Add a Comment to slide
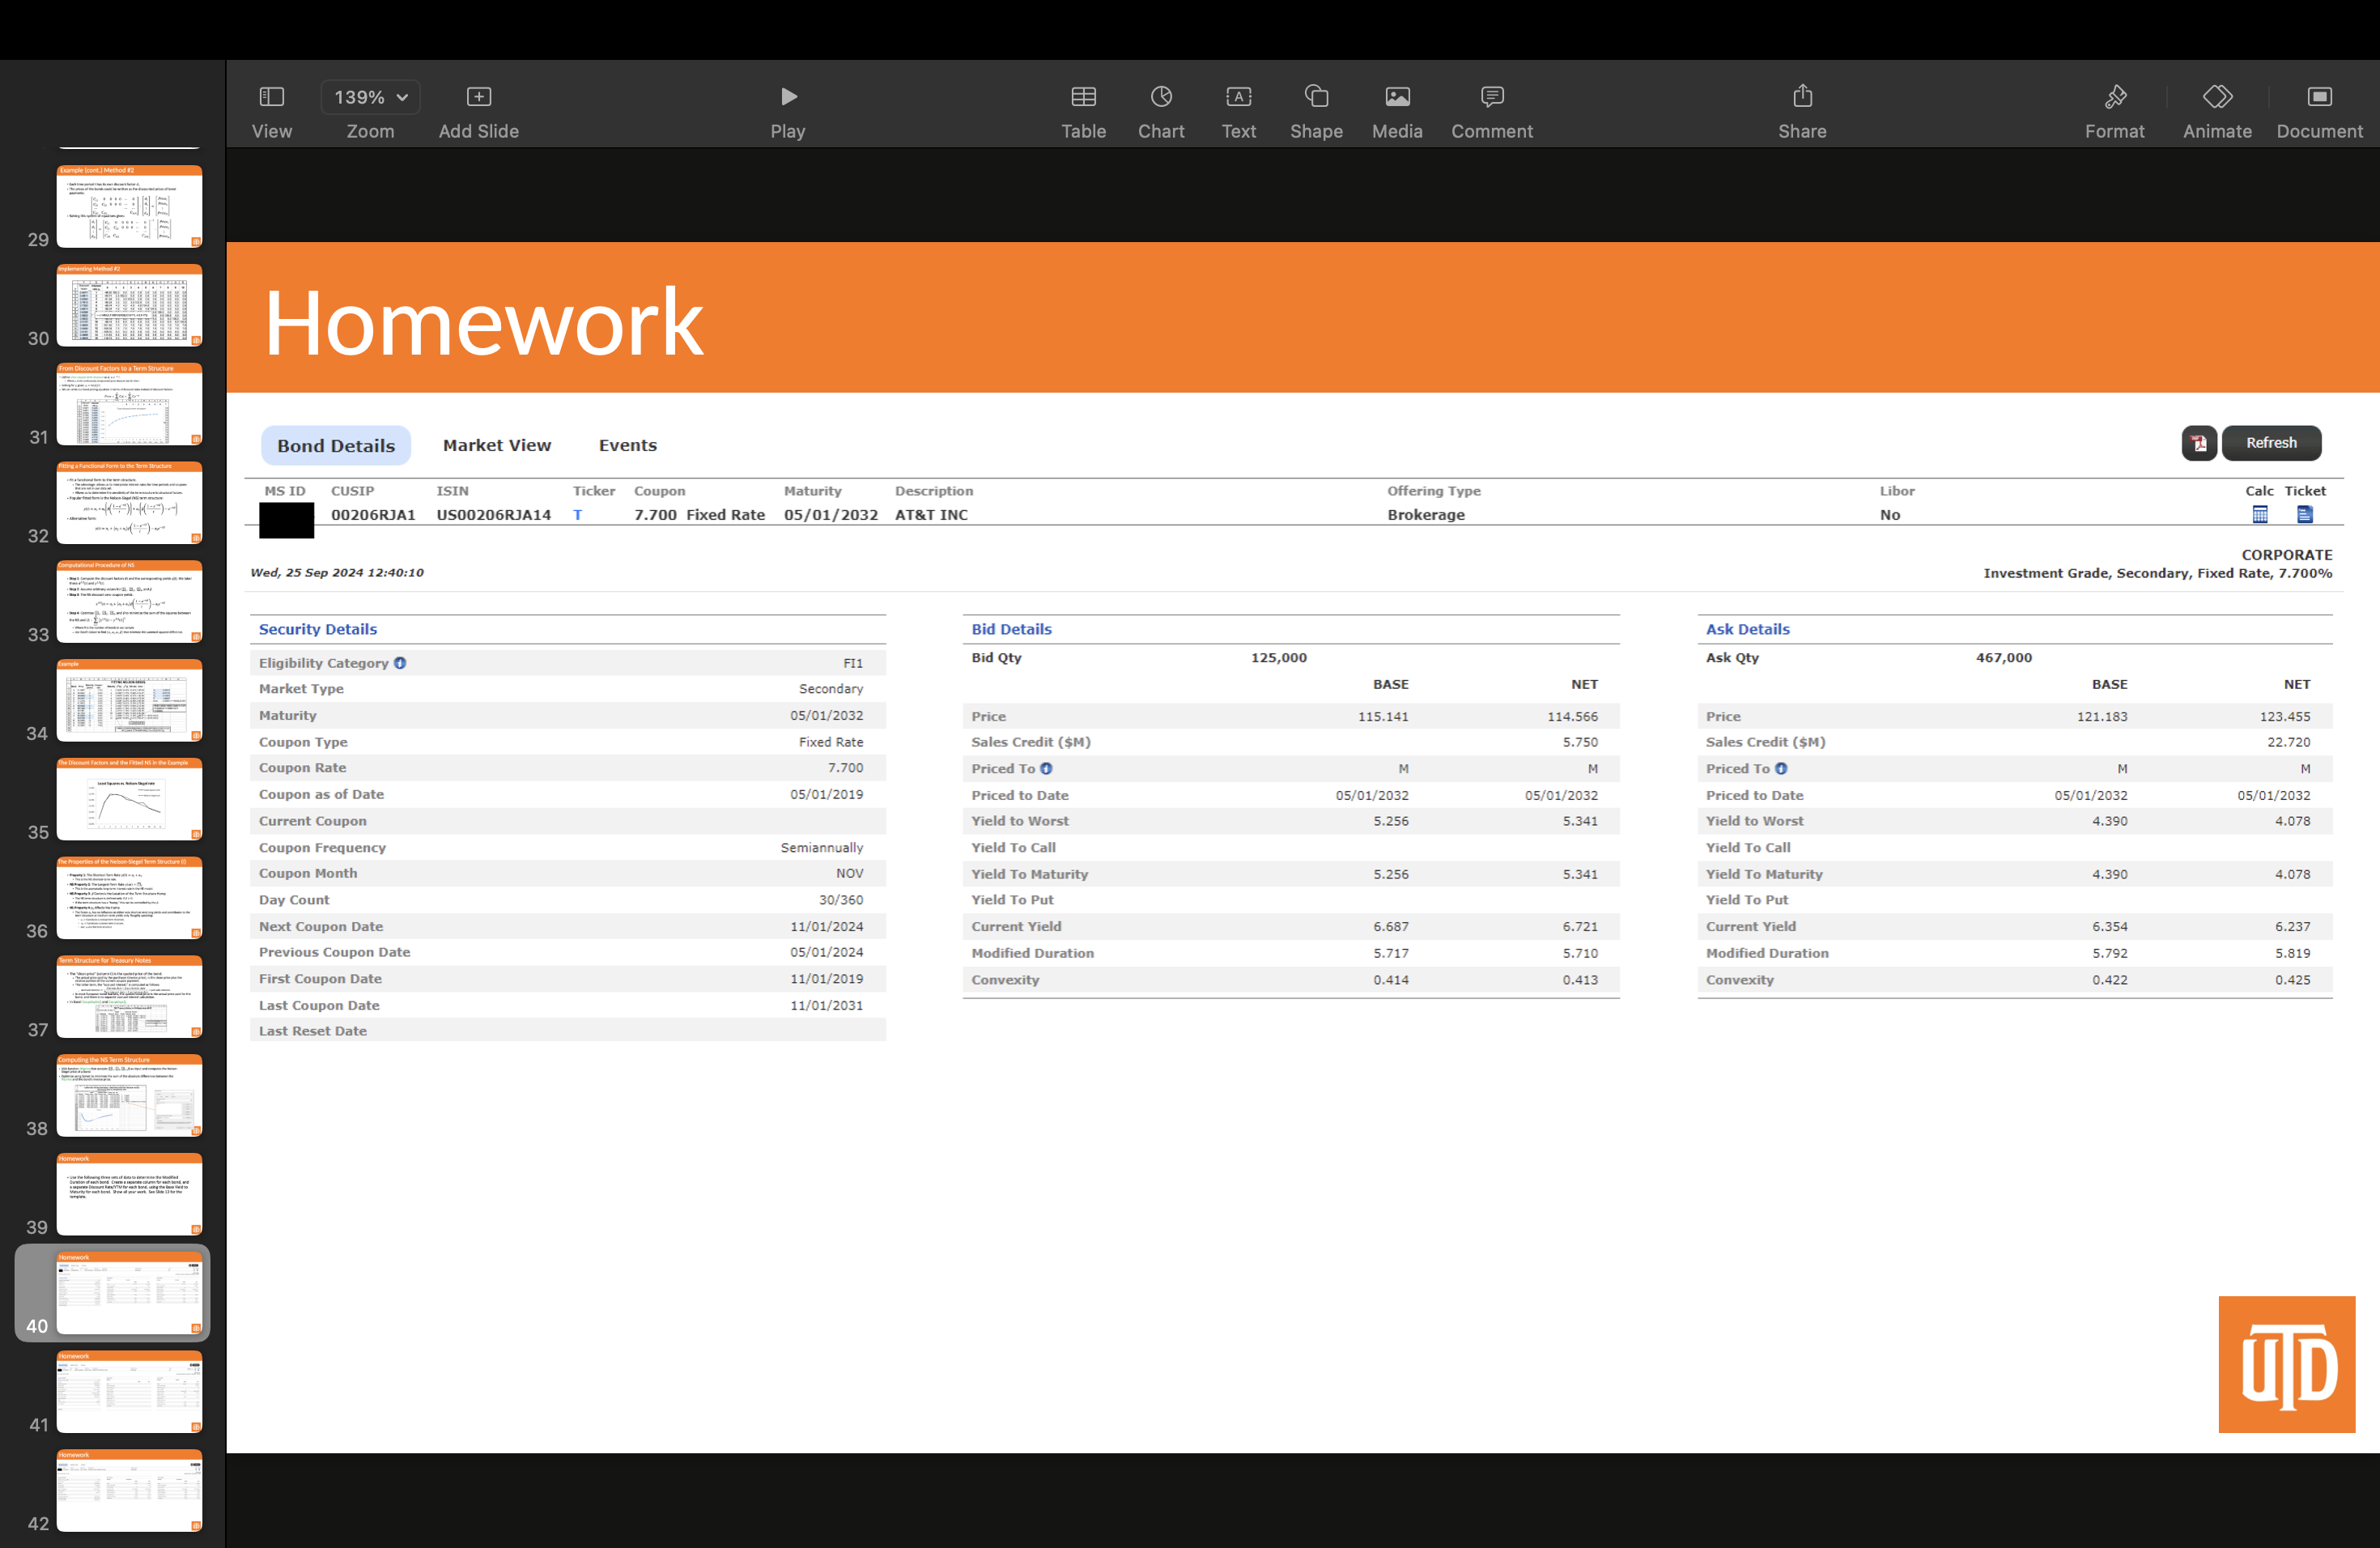The height and width of the screenshot is (1548, 2380). (1491, 97)
